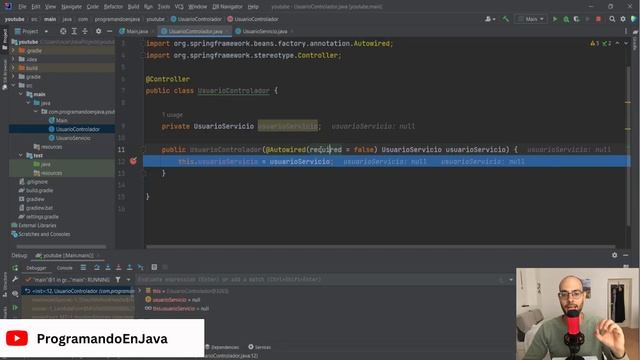The height and width of the screenshot is (360, 640).
Task: Open Project panel options gear
Action: 98,31
